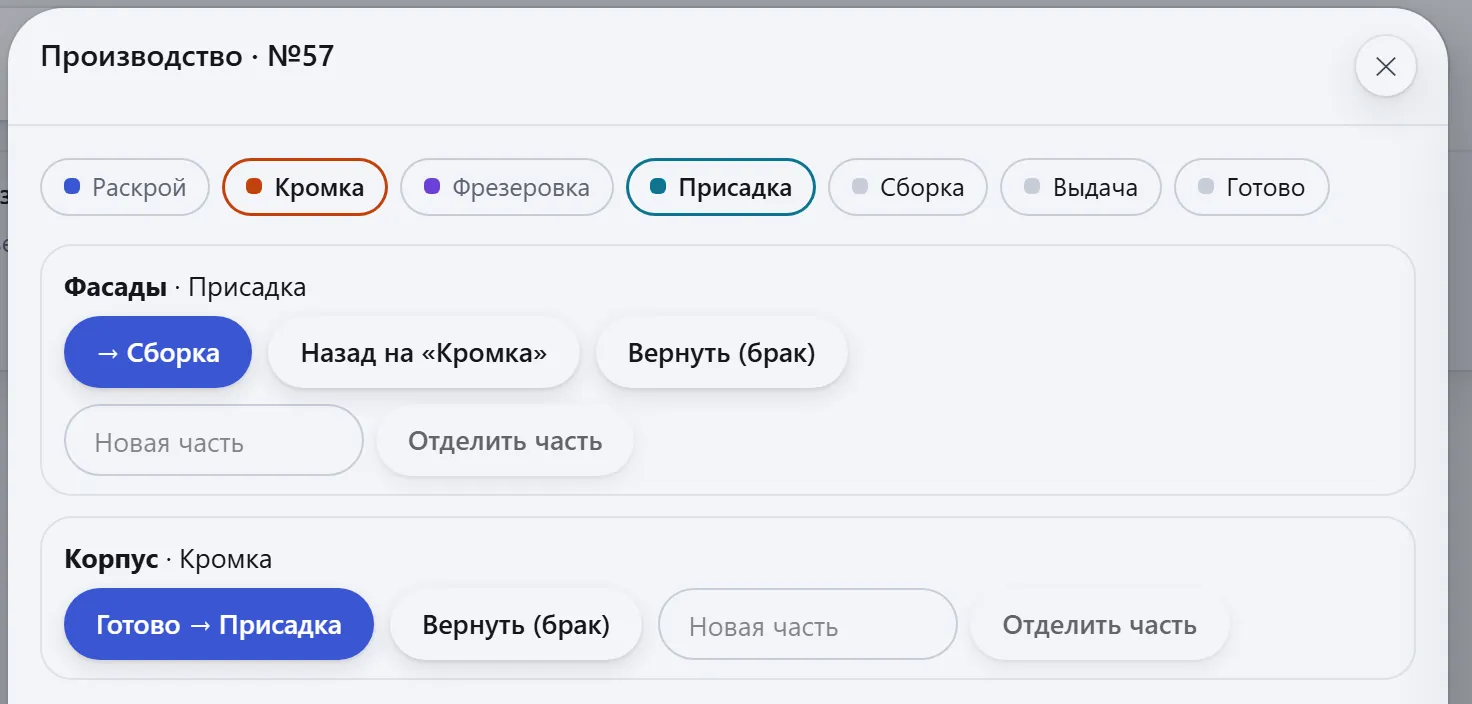The height and width of the screenshot is (704, 1472).
Task: Click the Фасады · Присадка heading
Action: pyautogui.click(x=185, y=287)
